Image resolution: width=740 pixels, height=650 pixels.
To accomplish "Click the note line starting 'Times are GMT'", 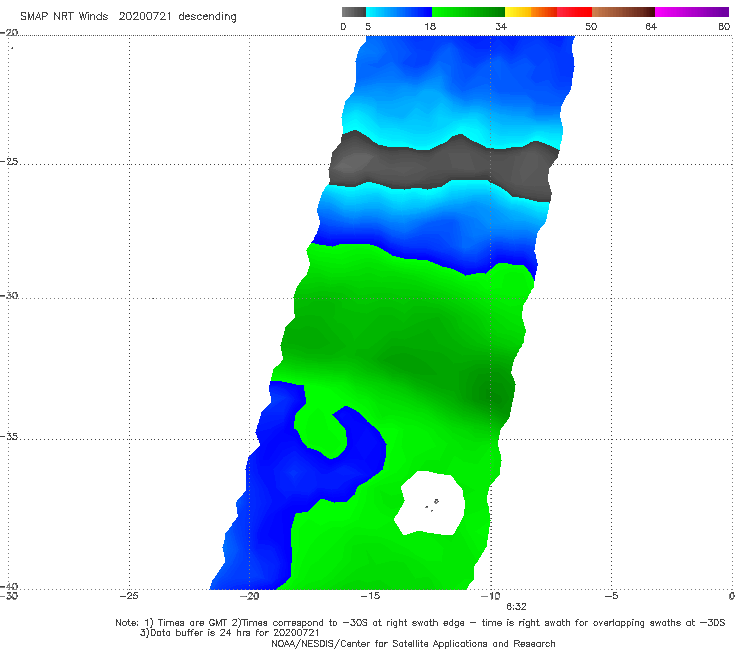I will point(420,623).
